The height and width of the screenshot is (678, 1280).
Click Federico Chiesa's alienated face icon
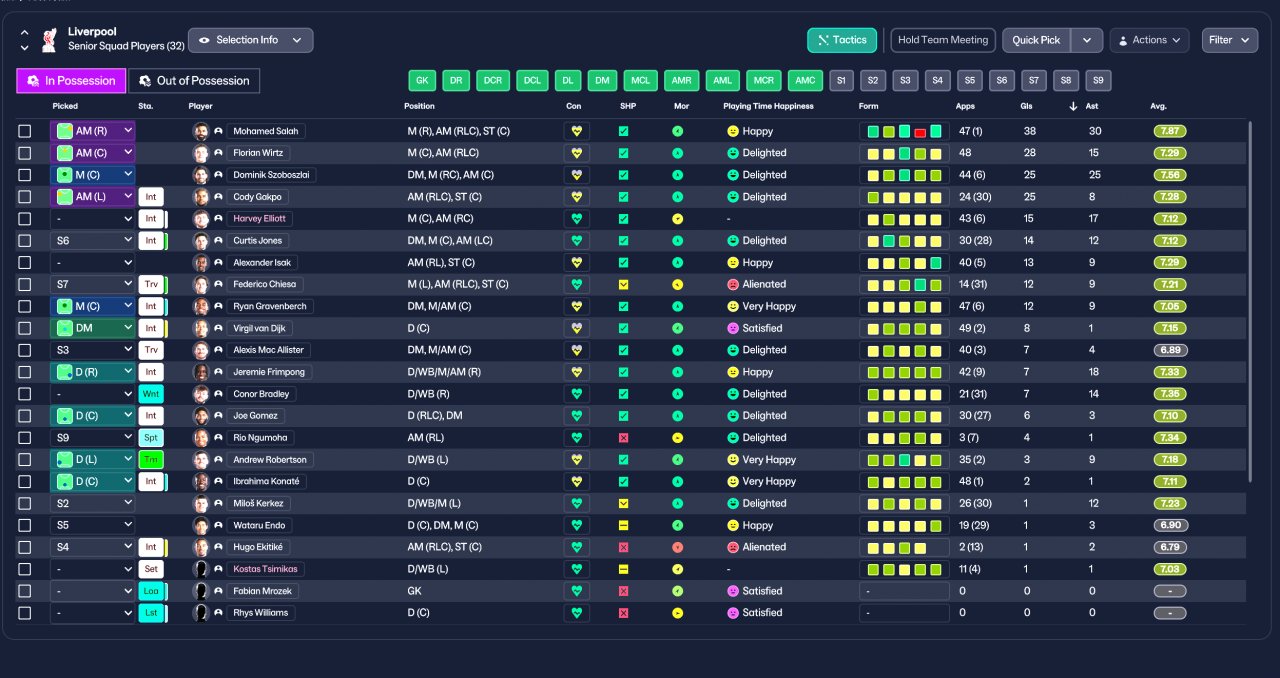tap(732, 285)
